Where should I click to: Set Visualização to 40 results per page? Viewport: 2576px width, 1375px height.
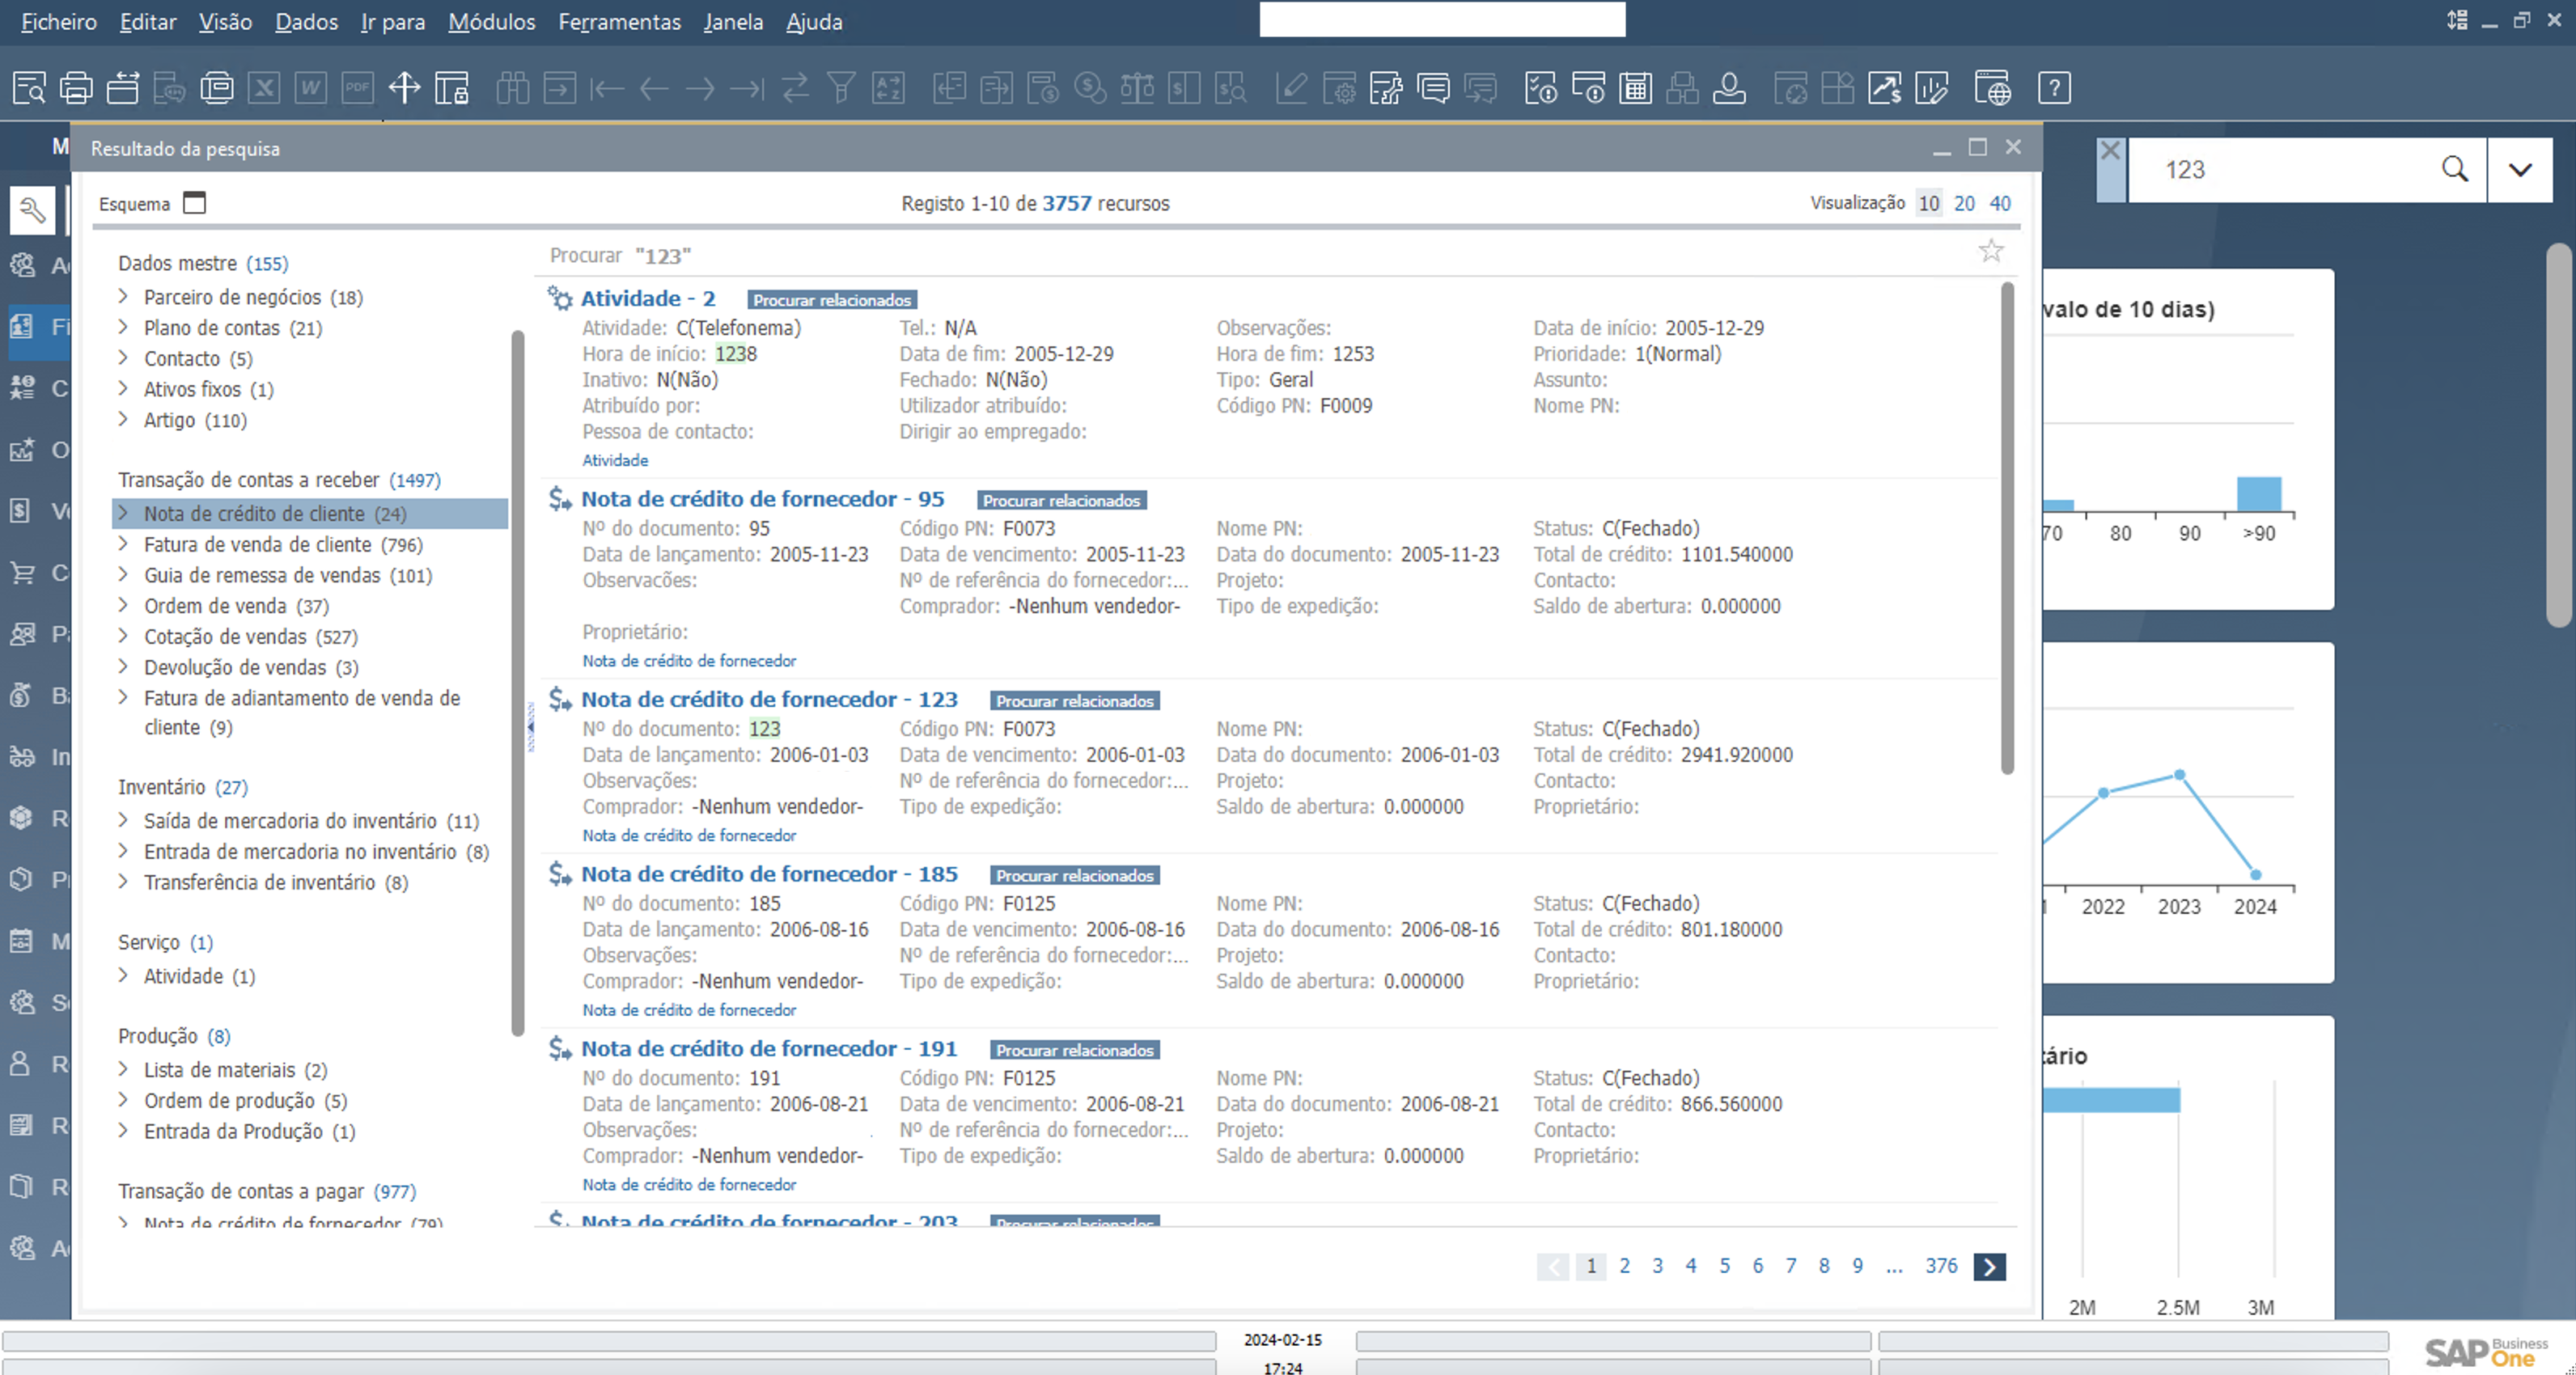1999,203
